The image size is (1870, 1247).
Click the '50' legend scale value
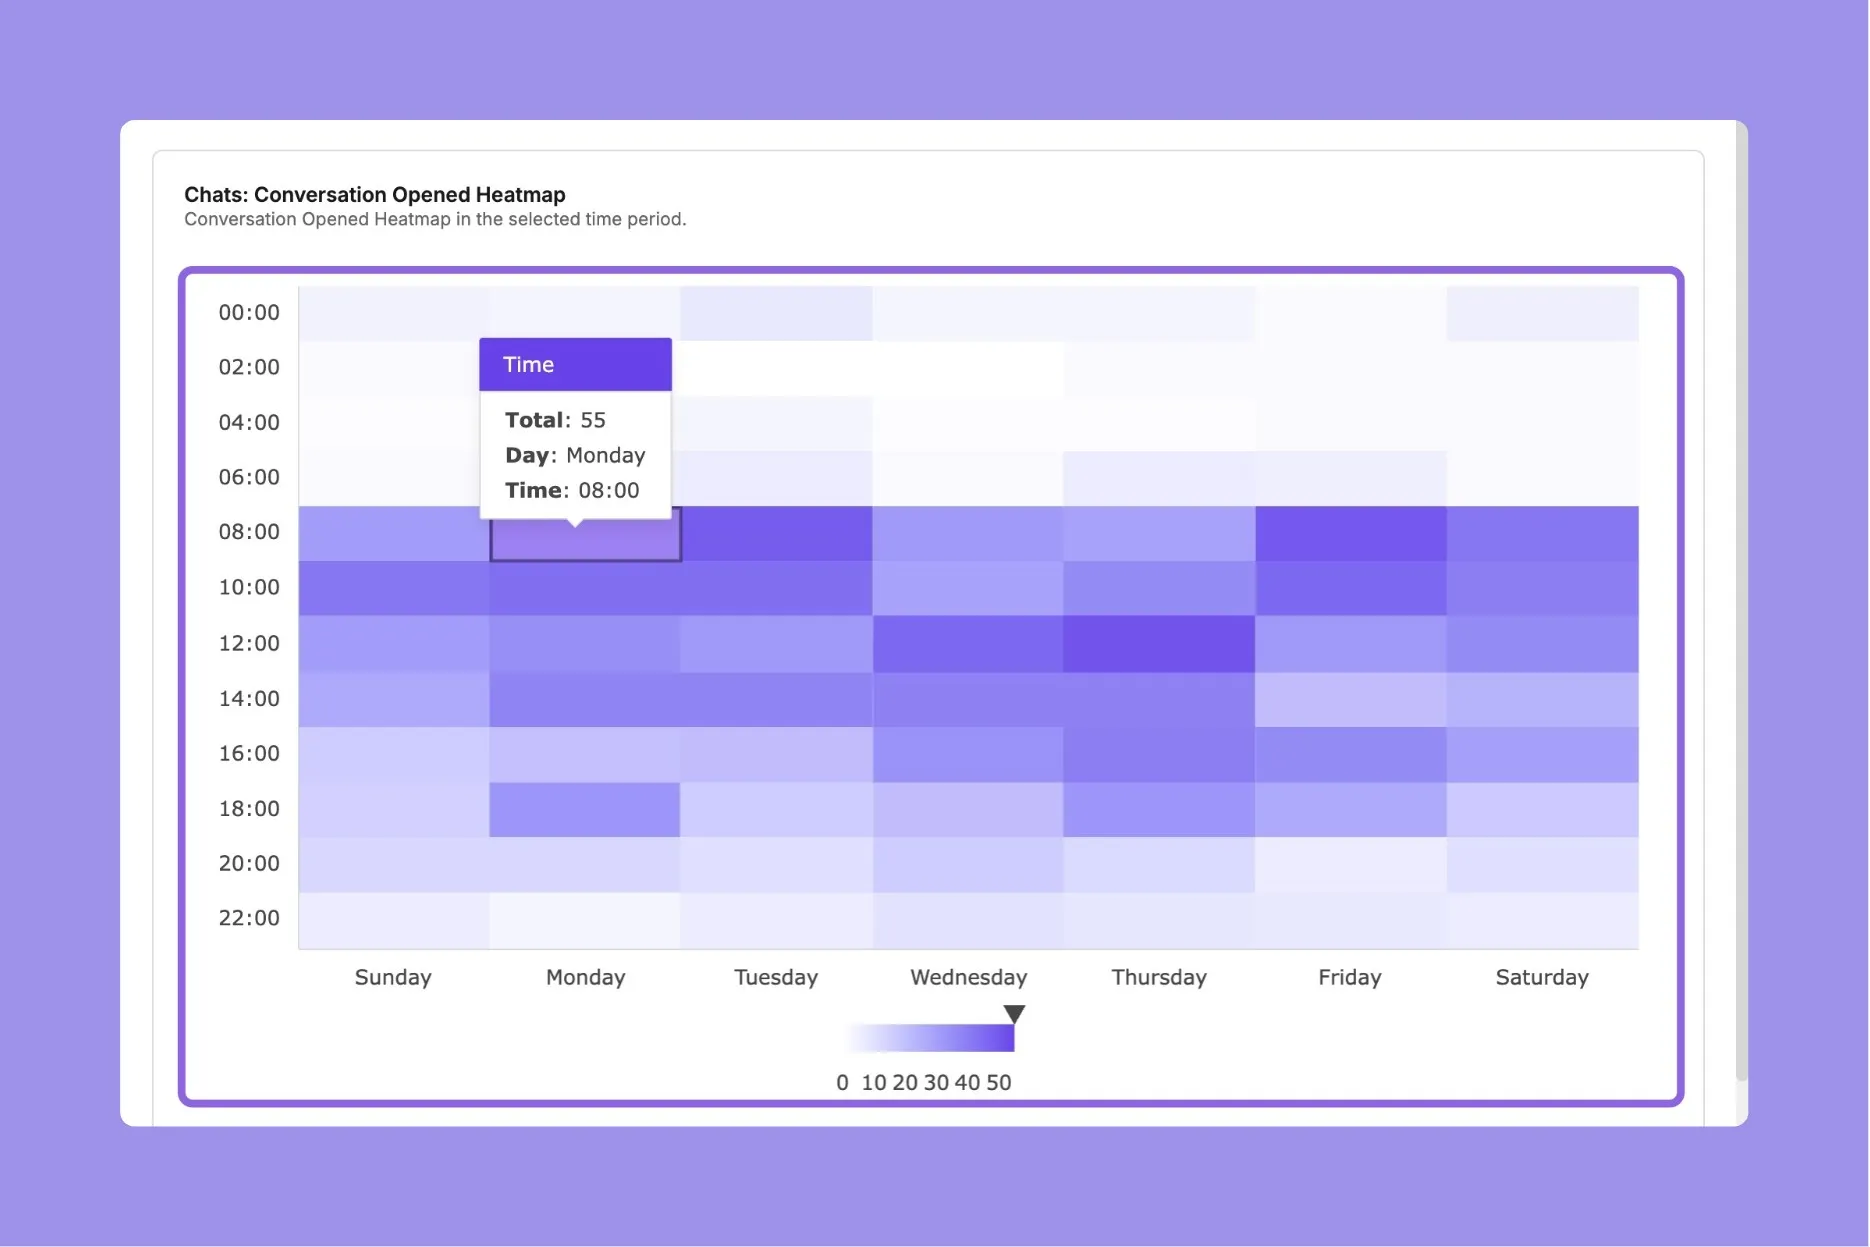998,1083
